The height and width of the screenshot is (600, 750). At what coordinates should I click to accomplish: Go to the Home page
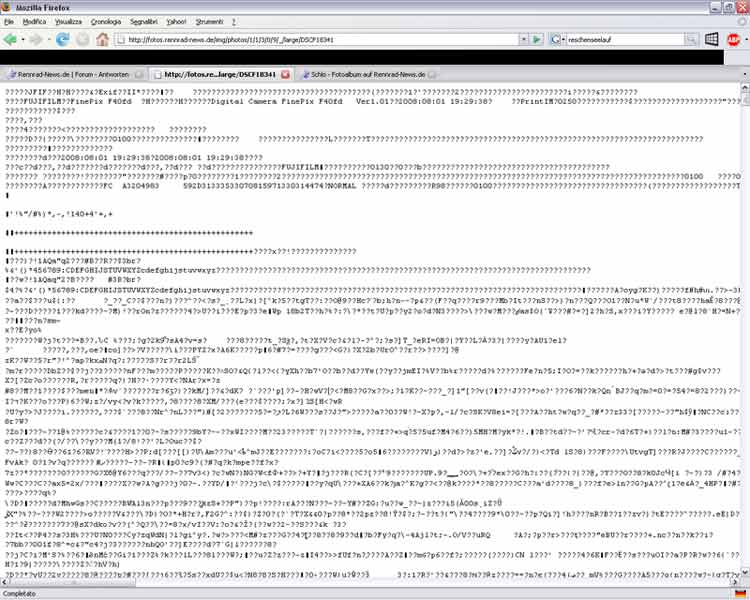tap(102, 39)
